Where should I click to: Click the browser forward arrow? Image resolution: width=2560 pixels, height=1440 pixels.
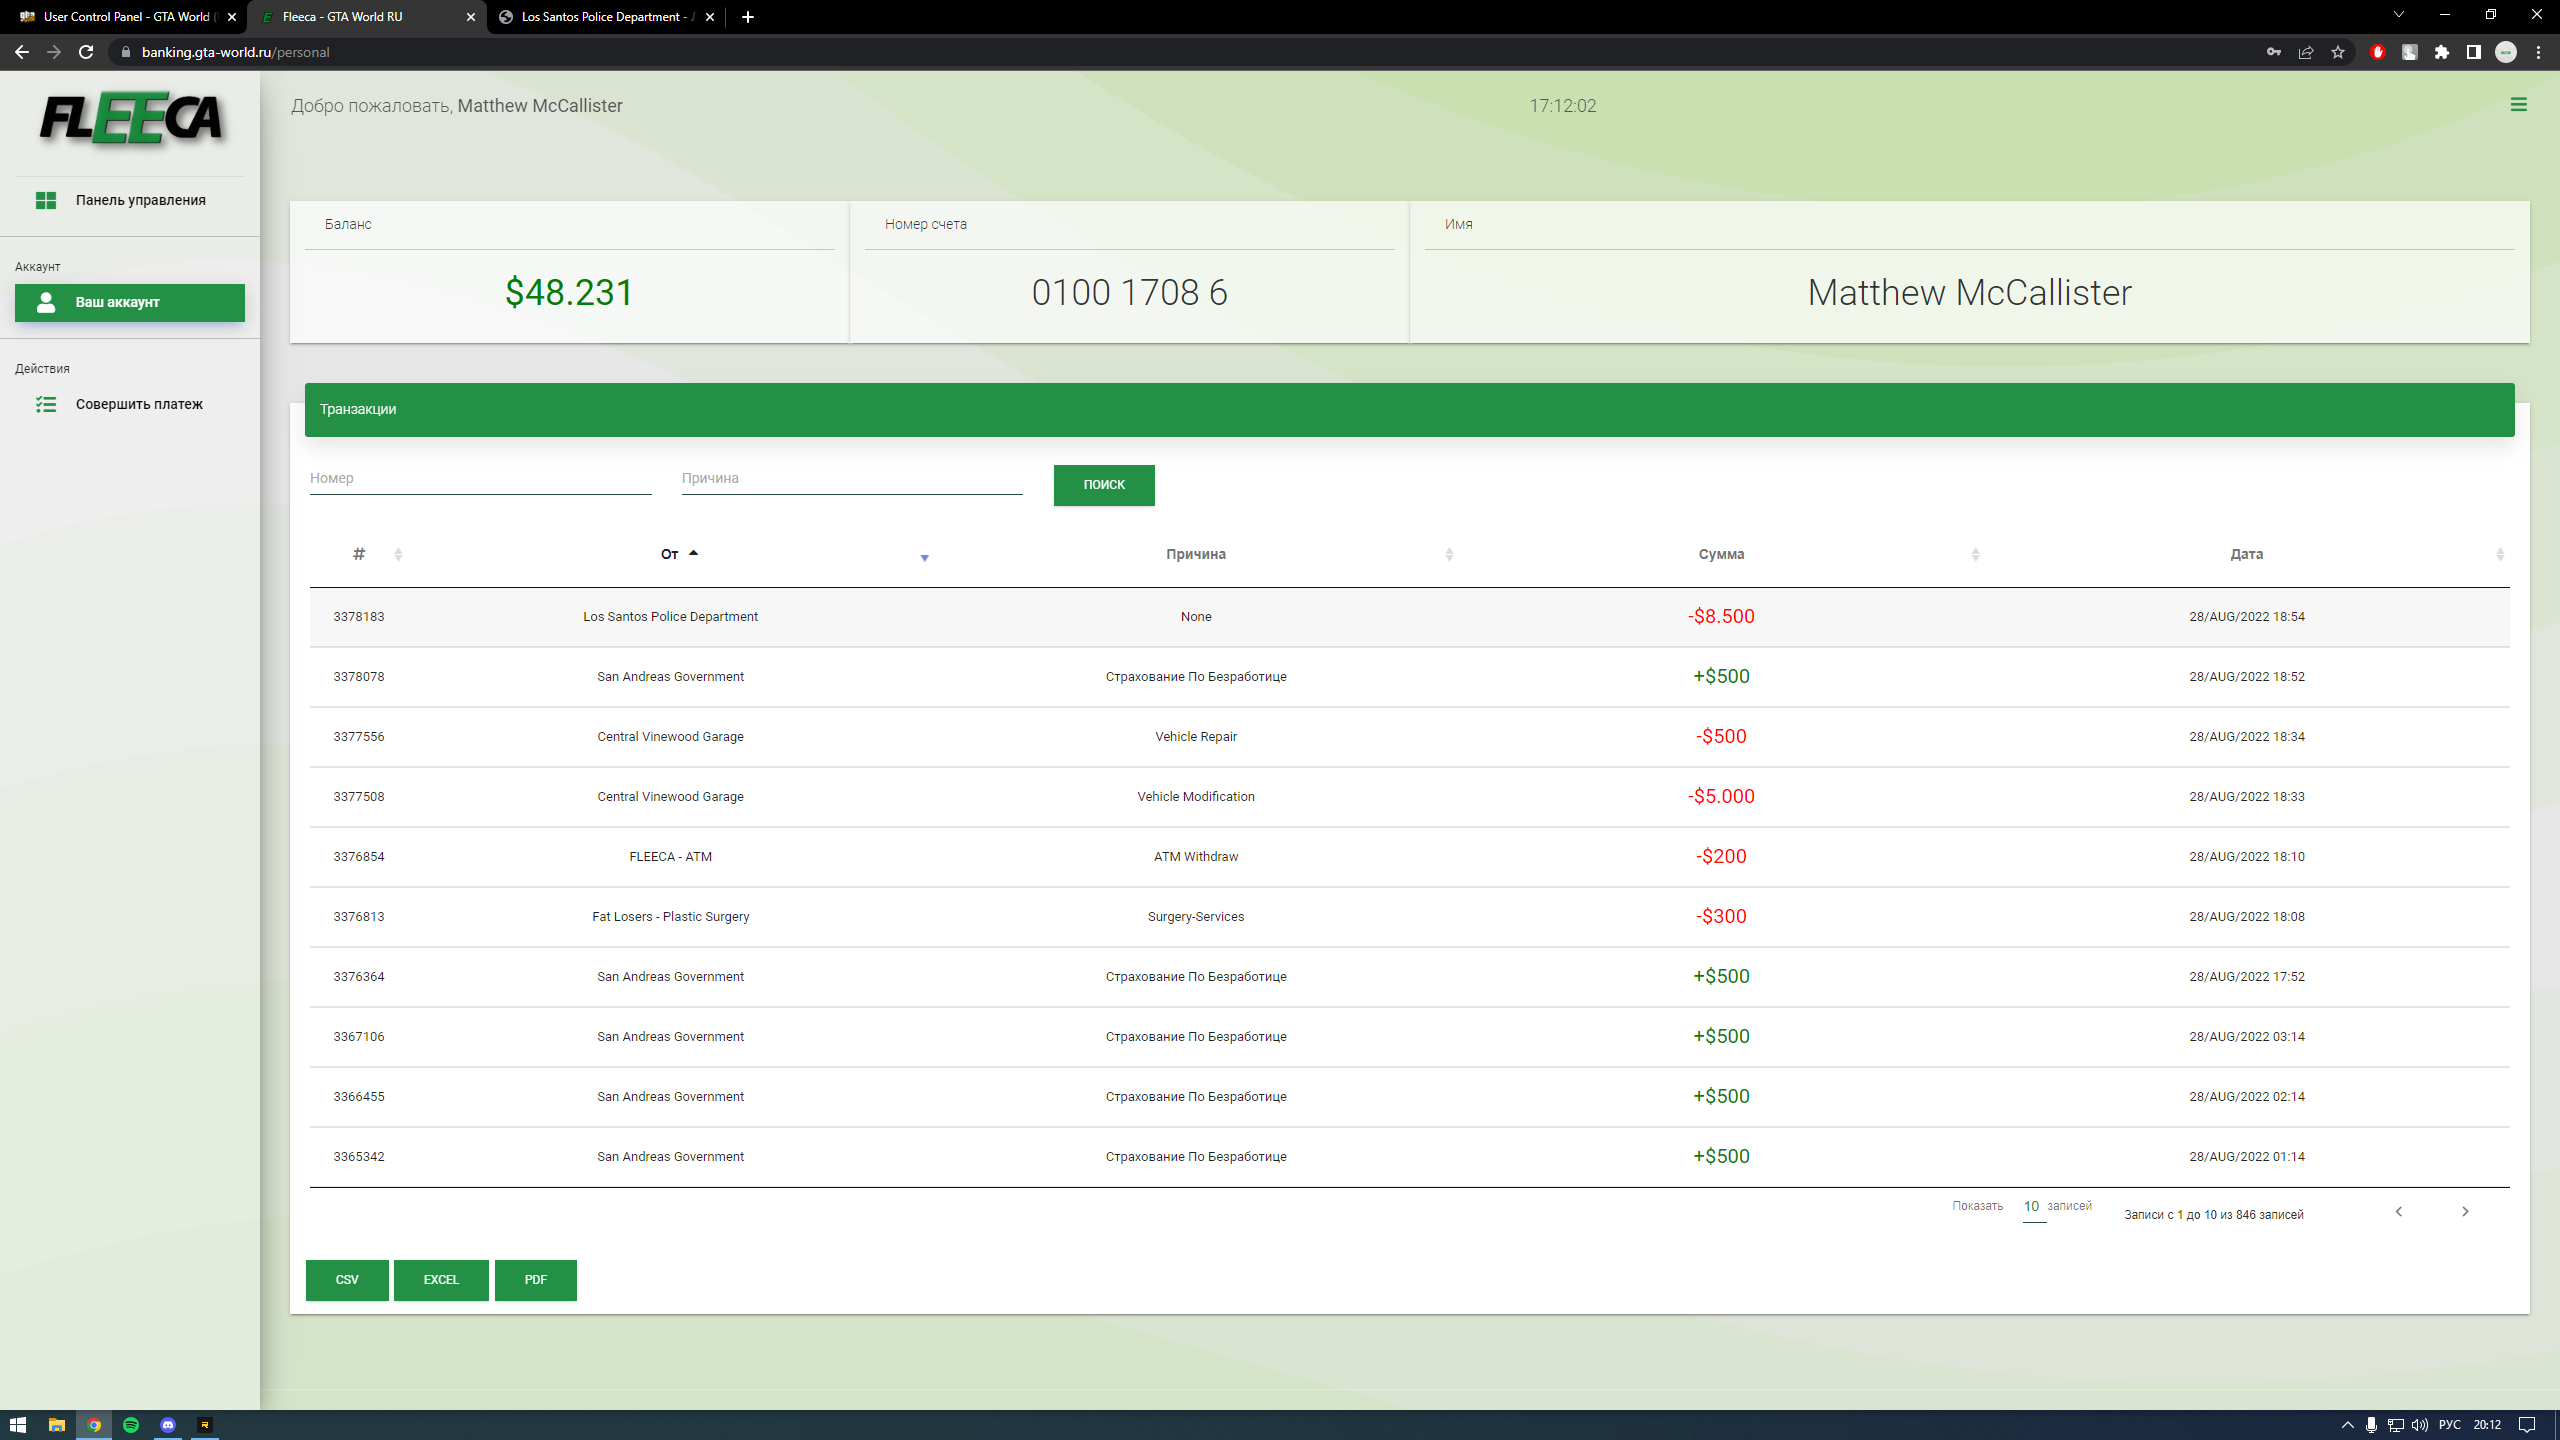pos(54,52)
